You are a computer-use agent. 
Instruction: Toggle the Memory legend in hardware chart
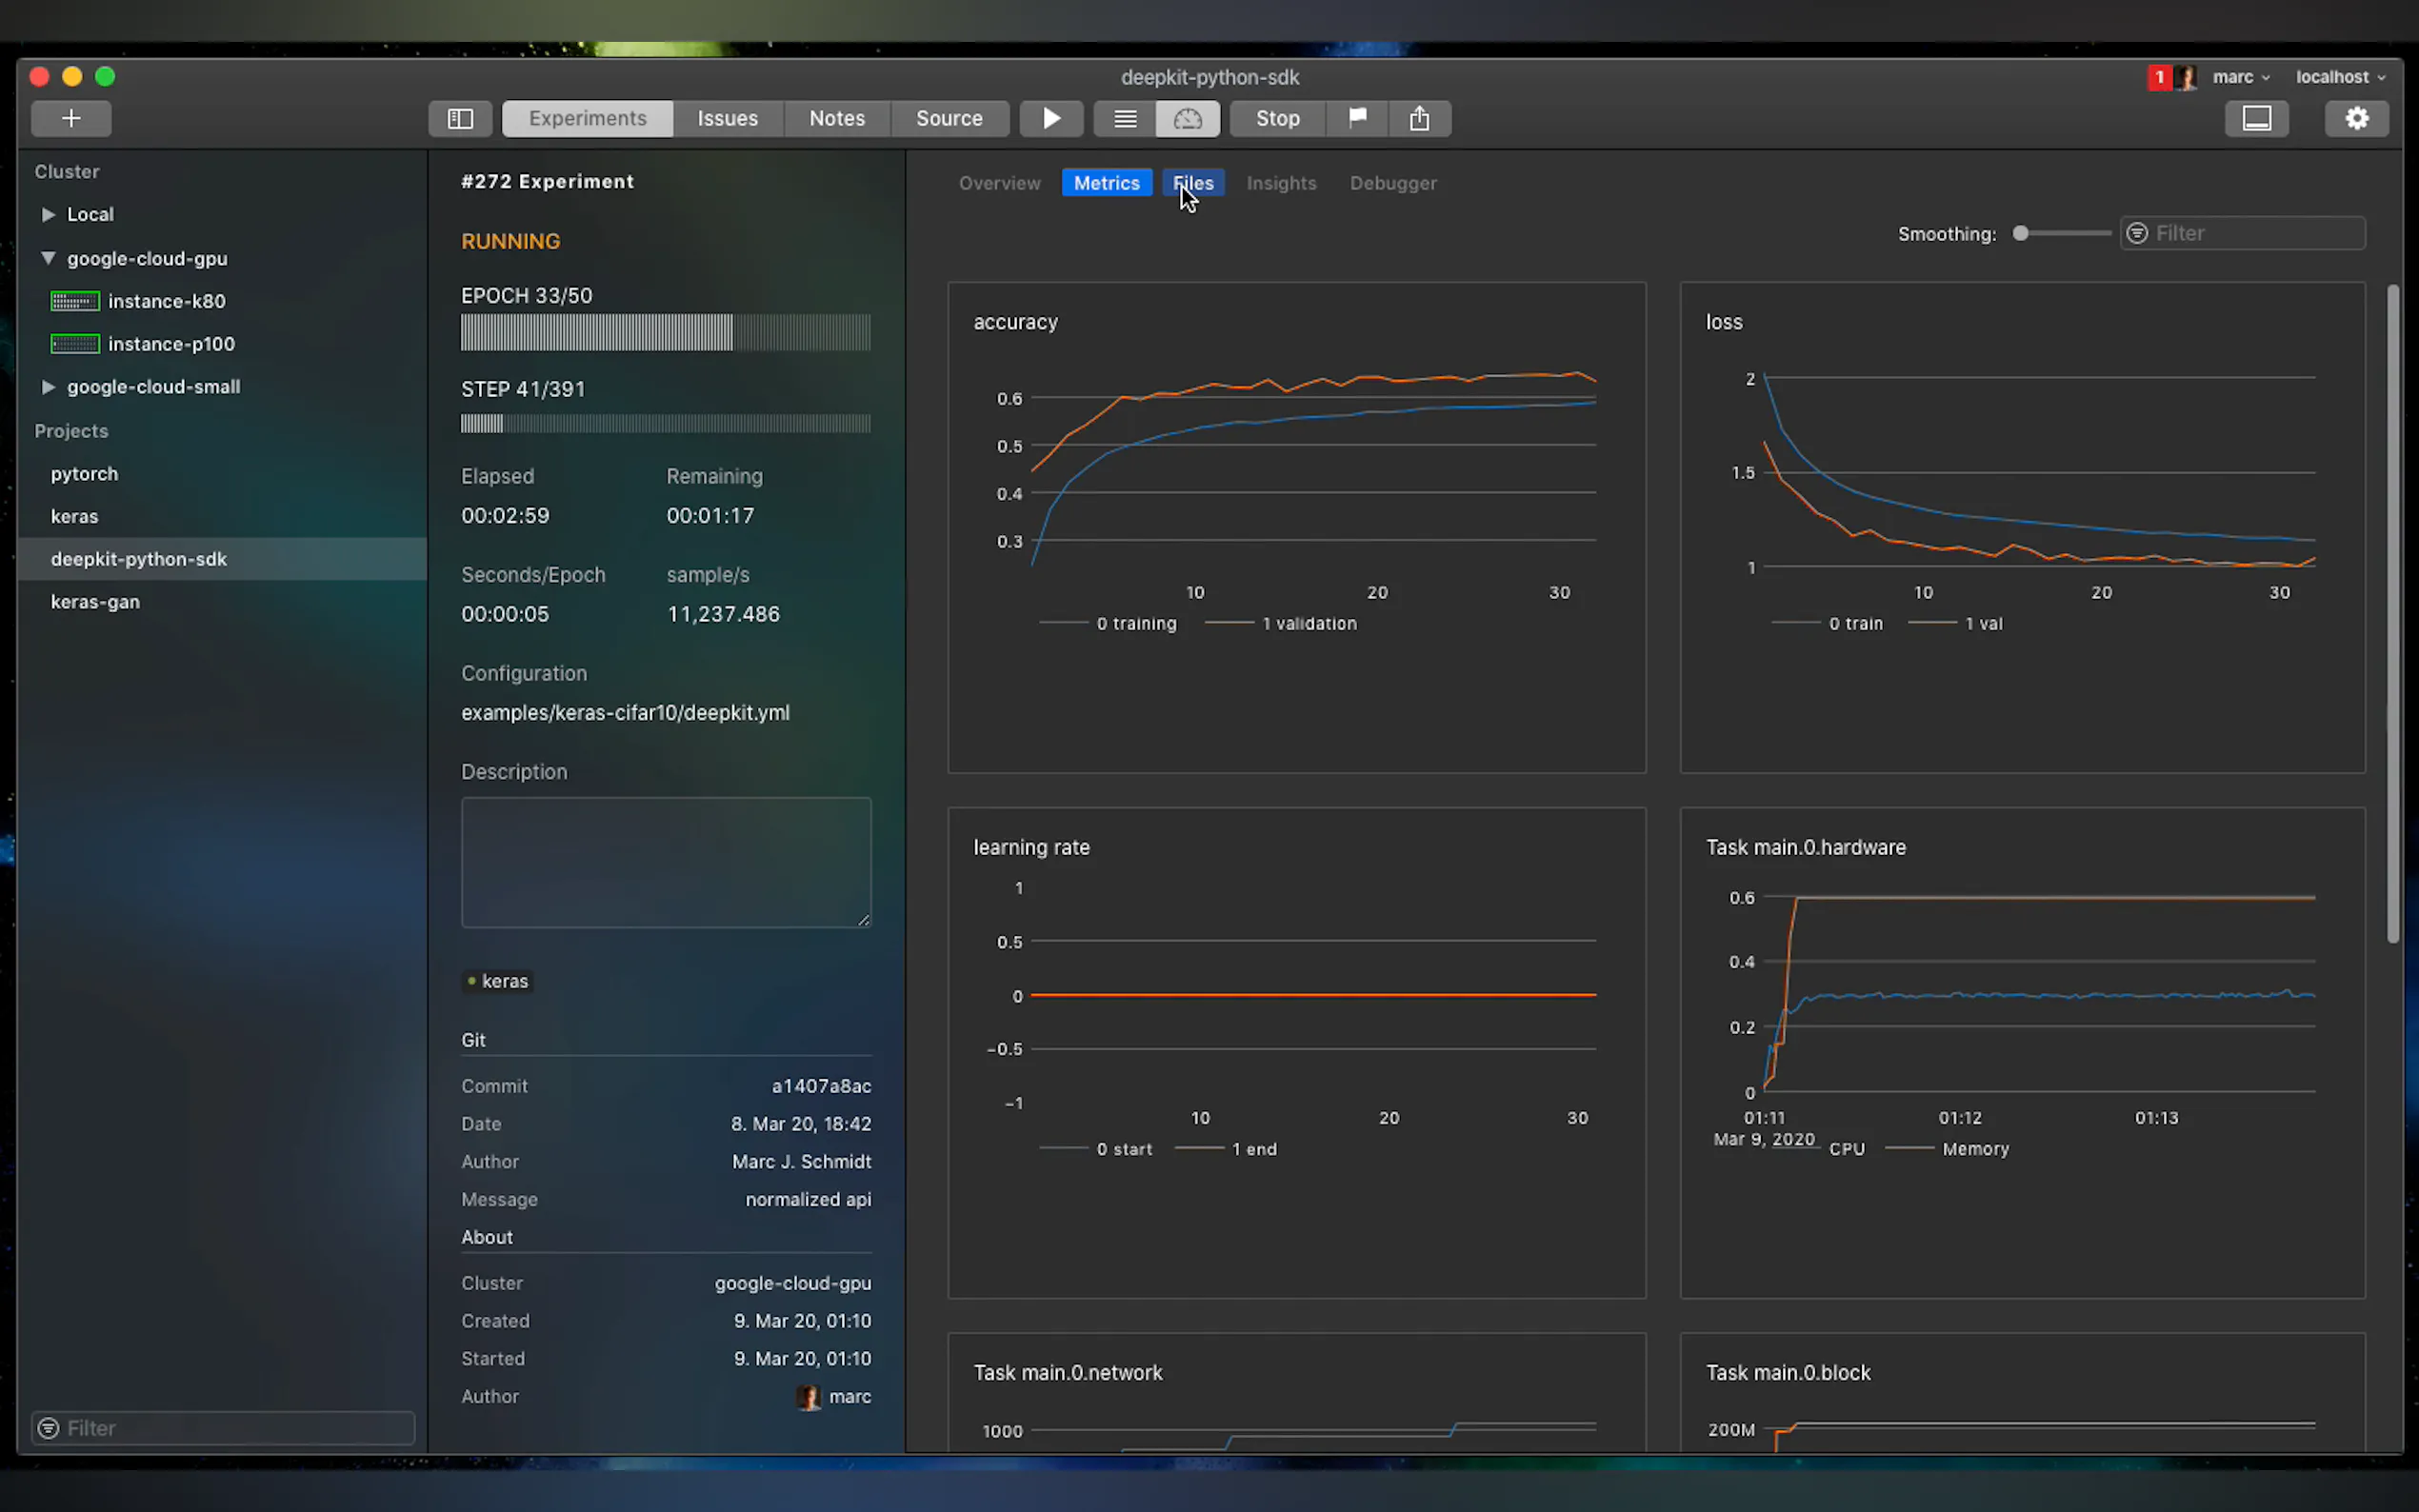[1974, 1149]
